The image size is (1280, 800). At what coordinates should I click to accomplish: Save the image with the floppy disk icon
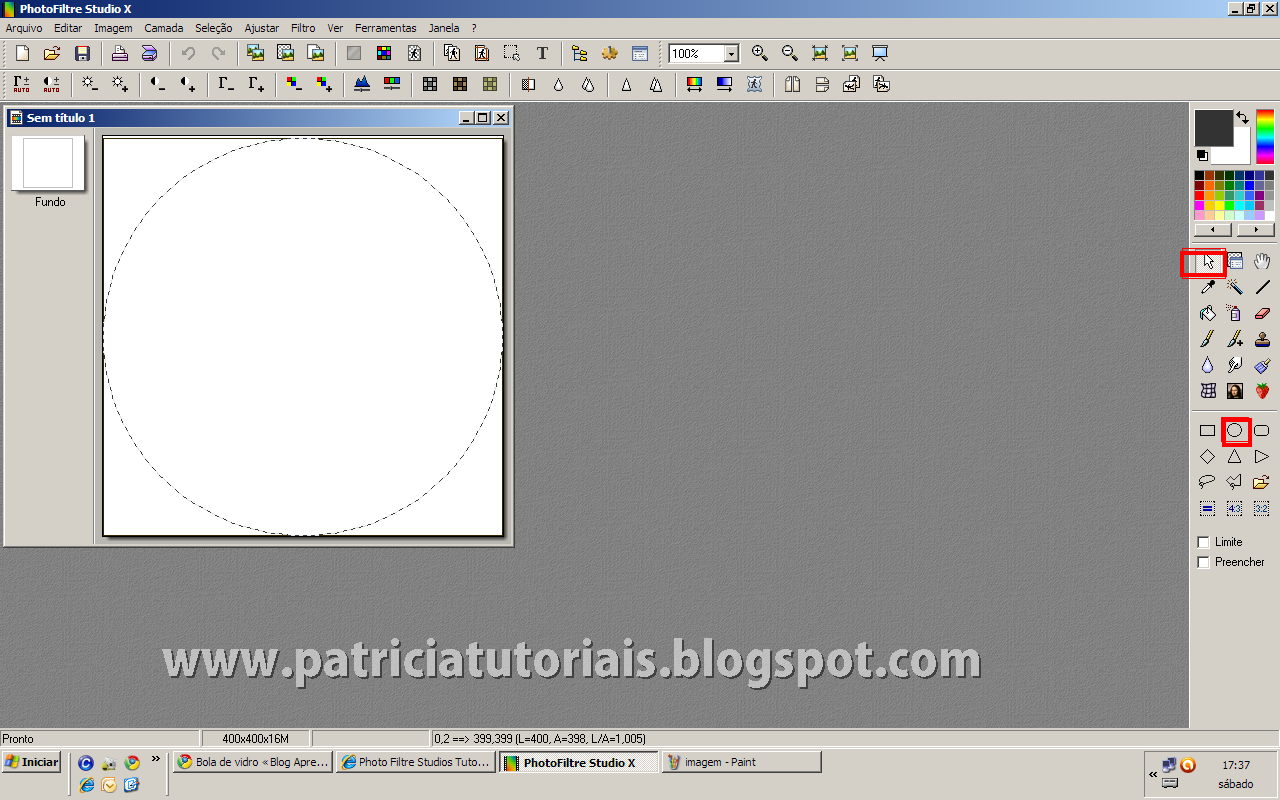click(x=82, y=53)
